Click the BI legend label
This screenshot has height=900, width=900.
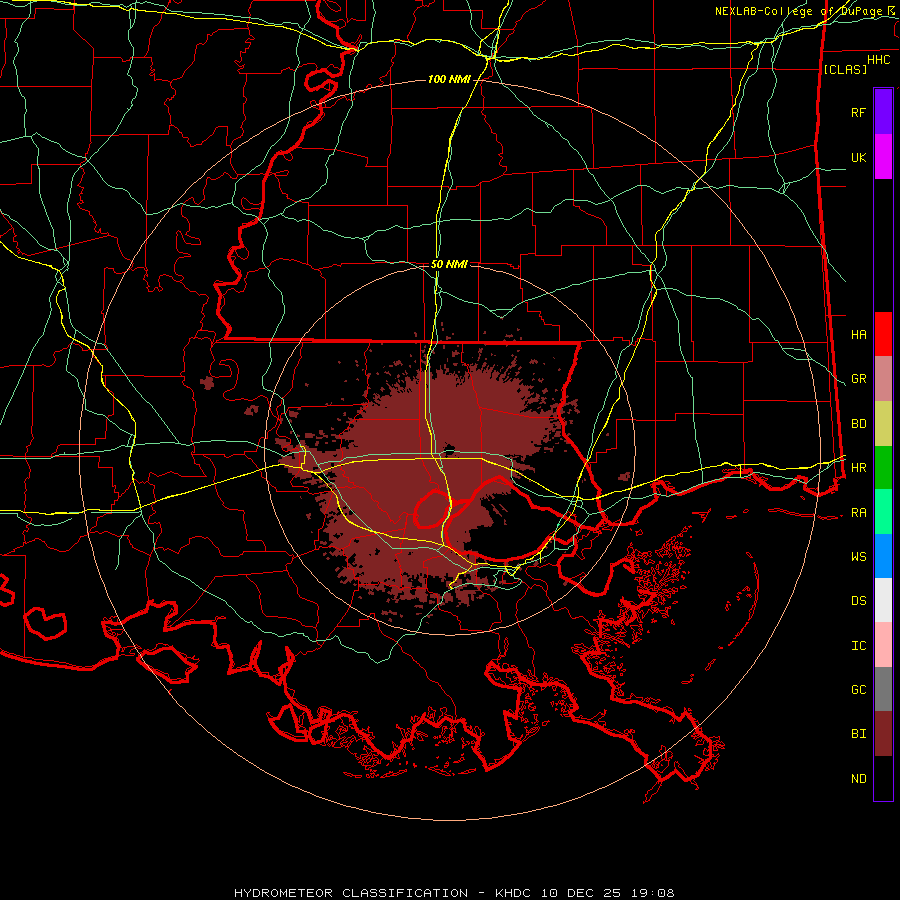pos(858,734)
